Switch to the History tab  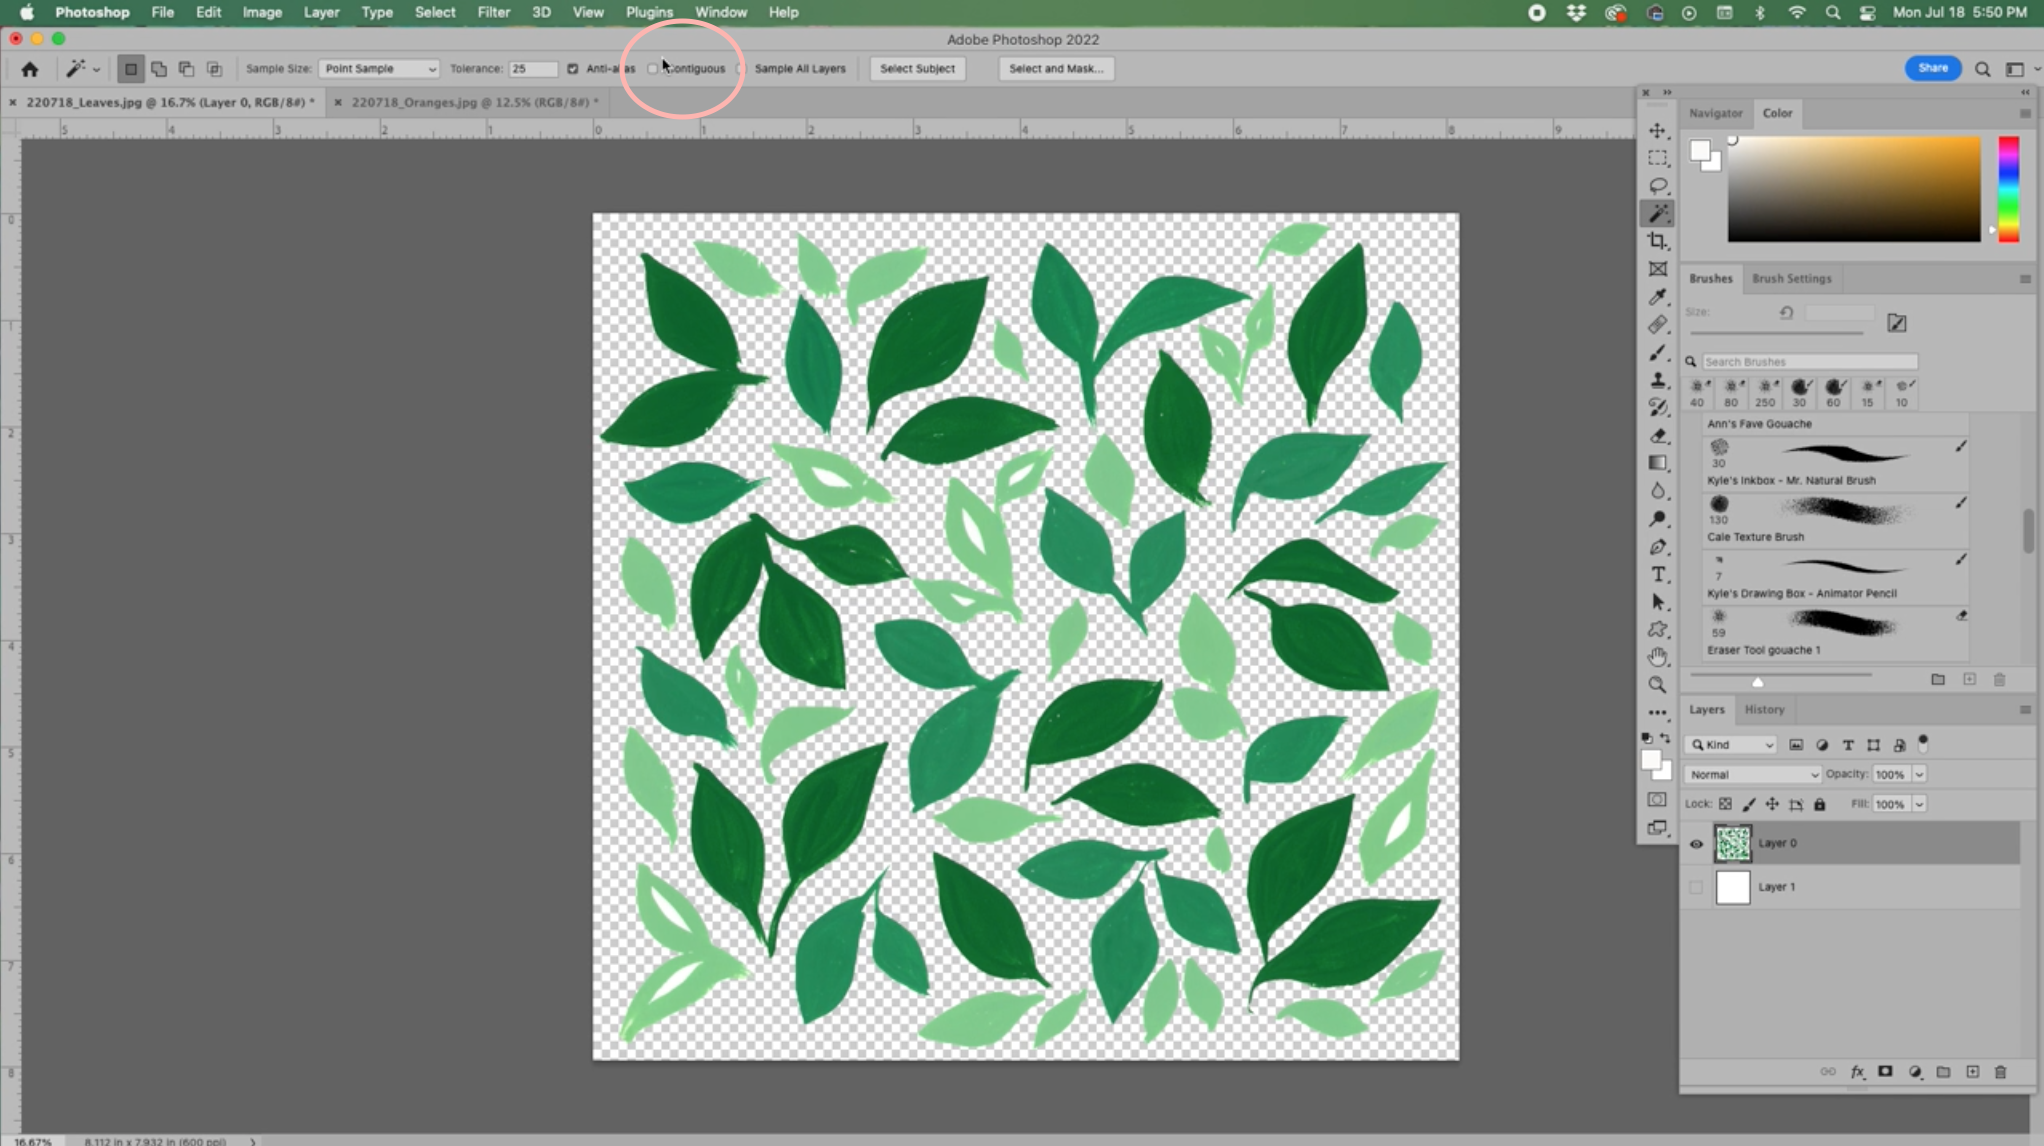(x=1764, y=710)
